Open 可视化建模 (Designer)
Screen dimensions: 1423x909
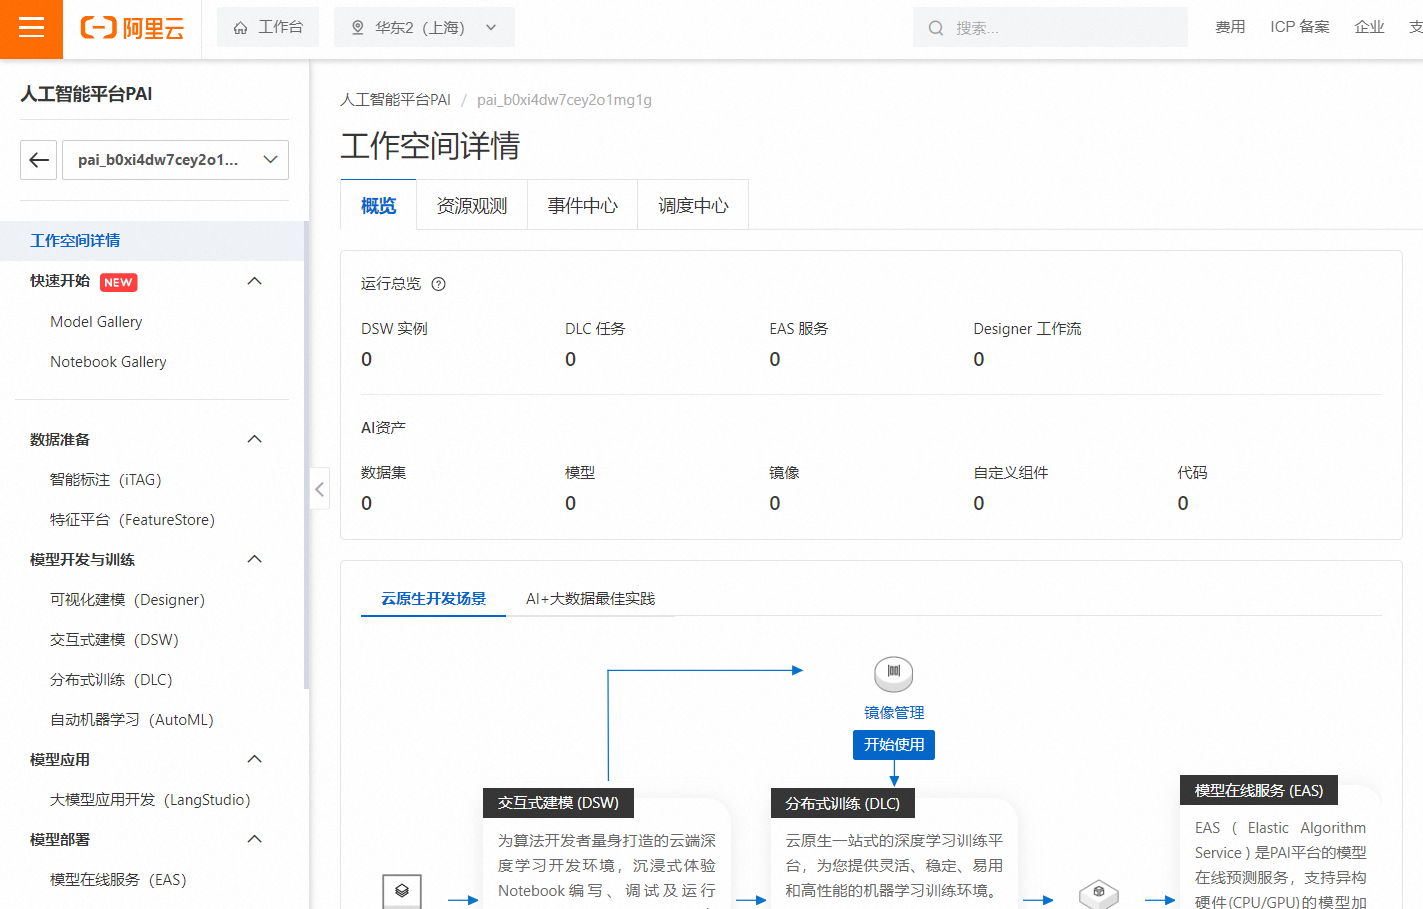127,600
